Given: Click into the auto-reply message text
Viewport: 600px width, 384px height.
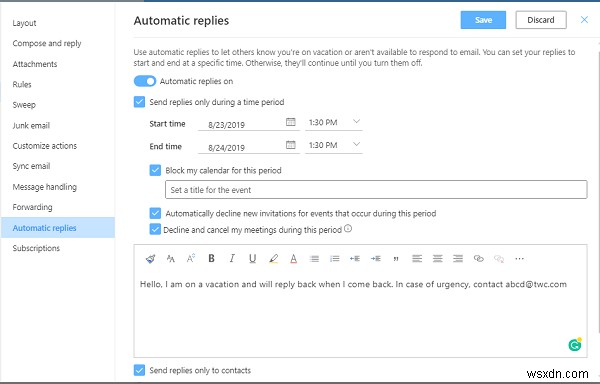Looking at the screenshot, I should coord(353,284).
